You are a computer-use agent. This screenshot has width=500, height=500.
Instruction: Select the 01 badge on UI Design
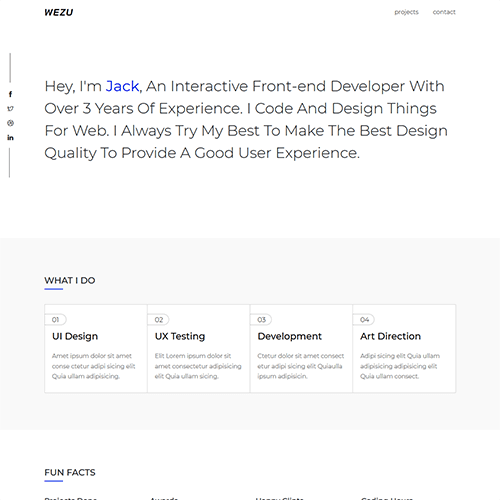coord(56,320)
